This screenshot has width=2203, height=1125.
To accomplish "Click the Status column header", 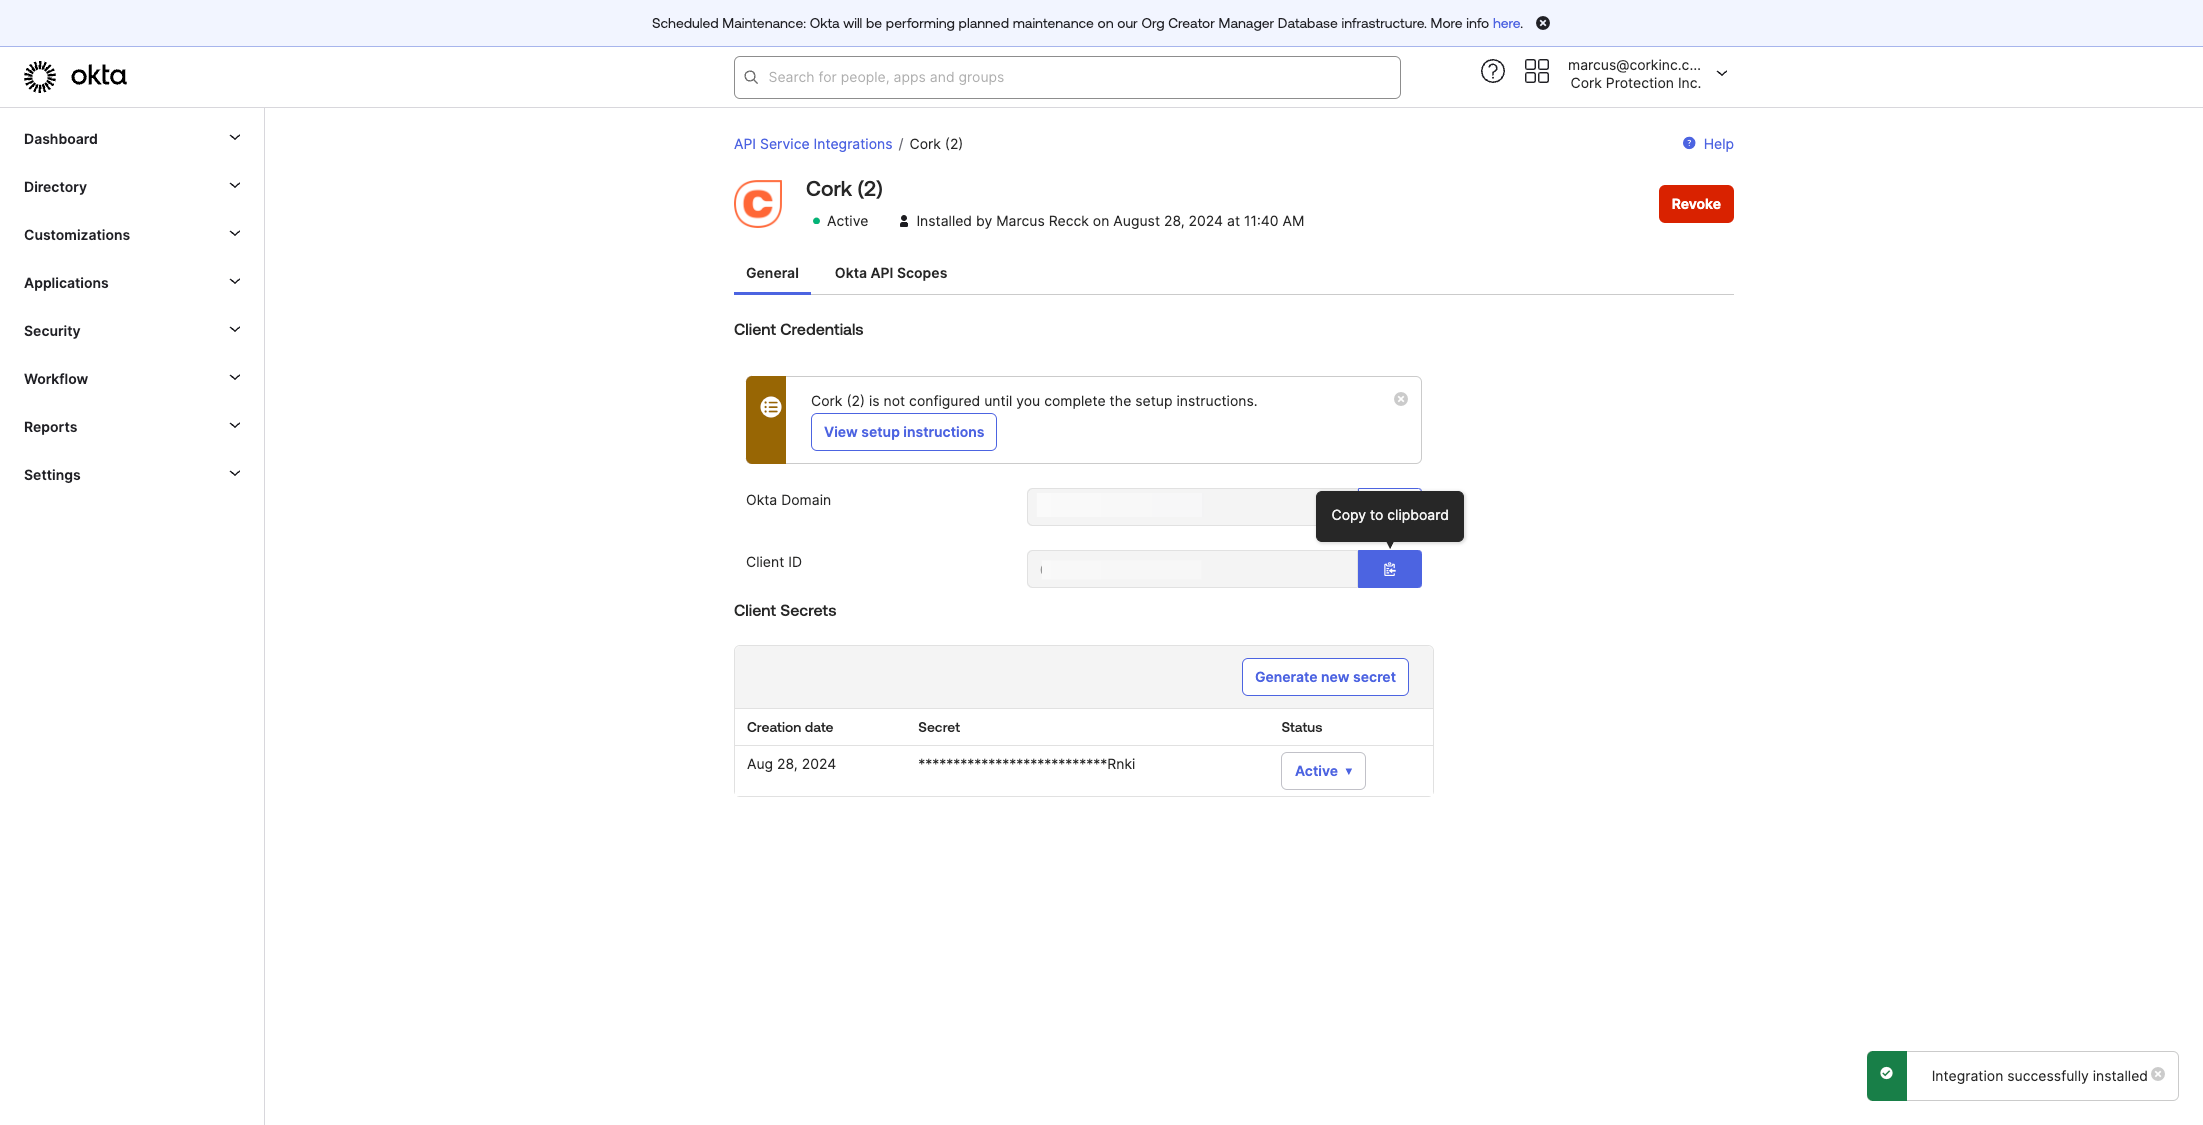I will click(x=1301, y=727).
